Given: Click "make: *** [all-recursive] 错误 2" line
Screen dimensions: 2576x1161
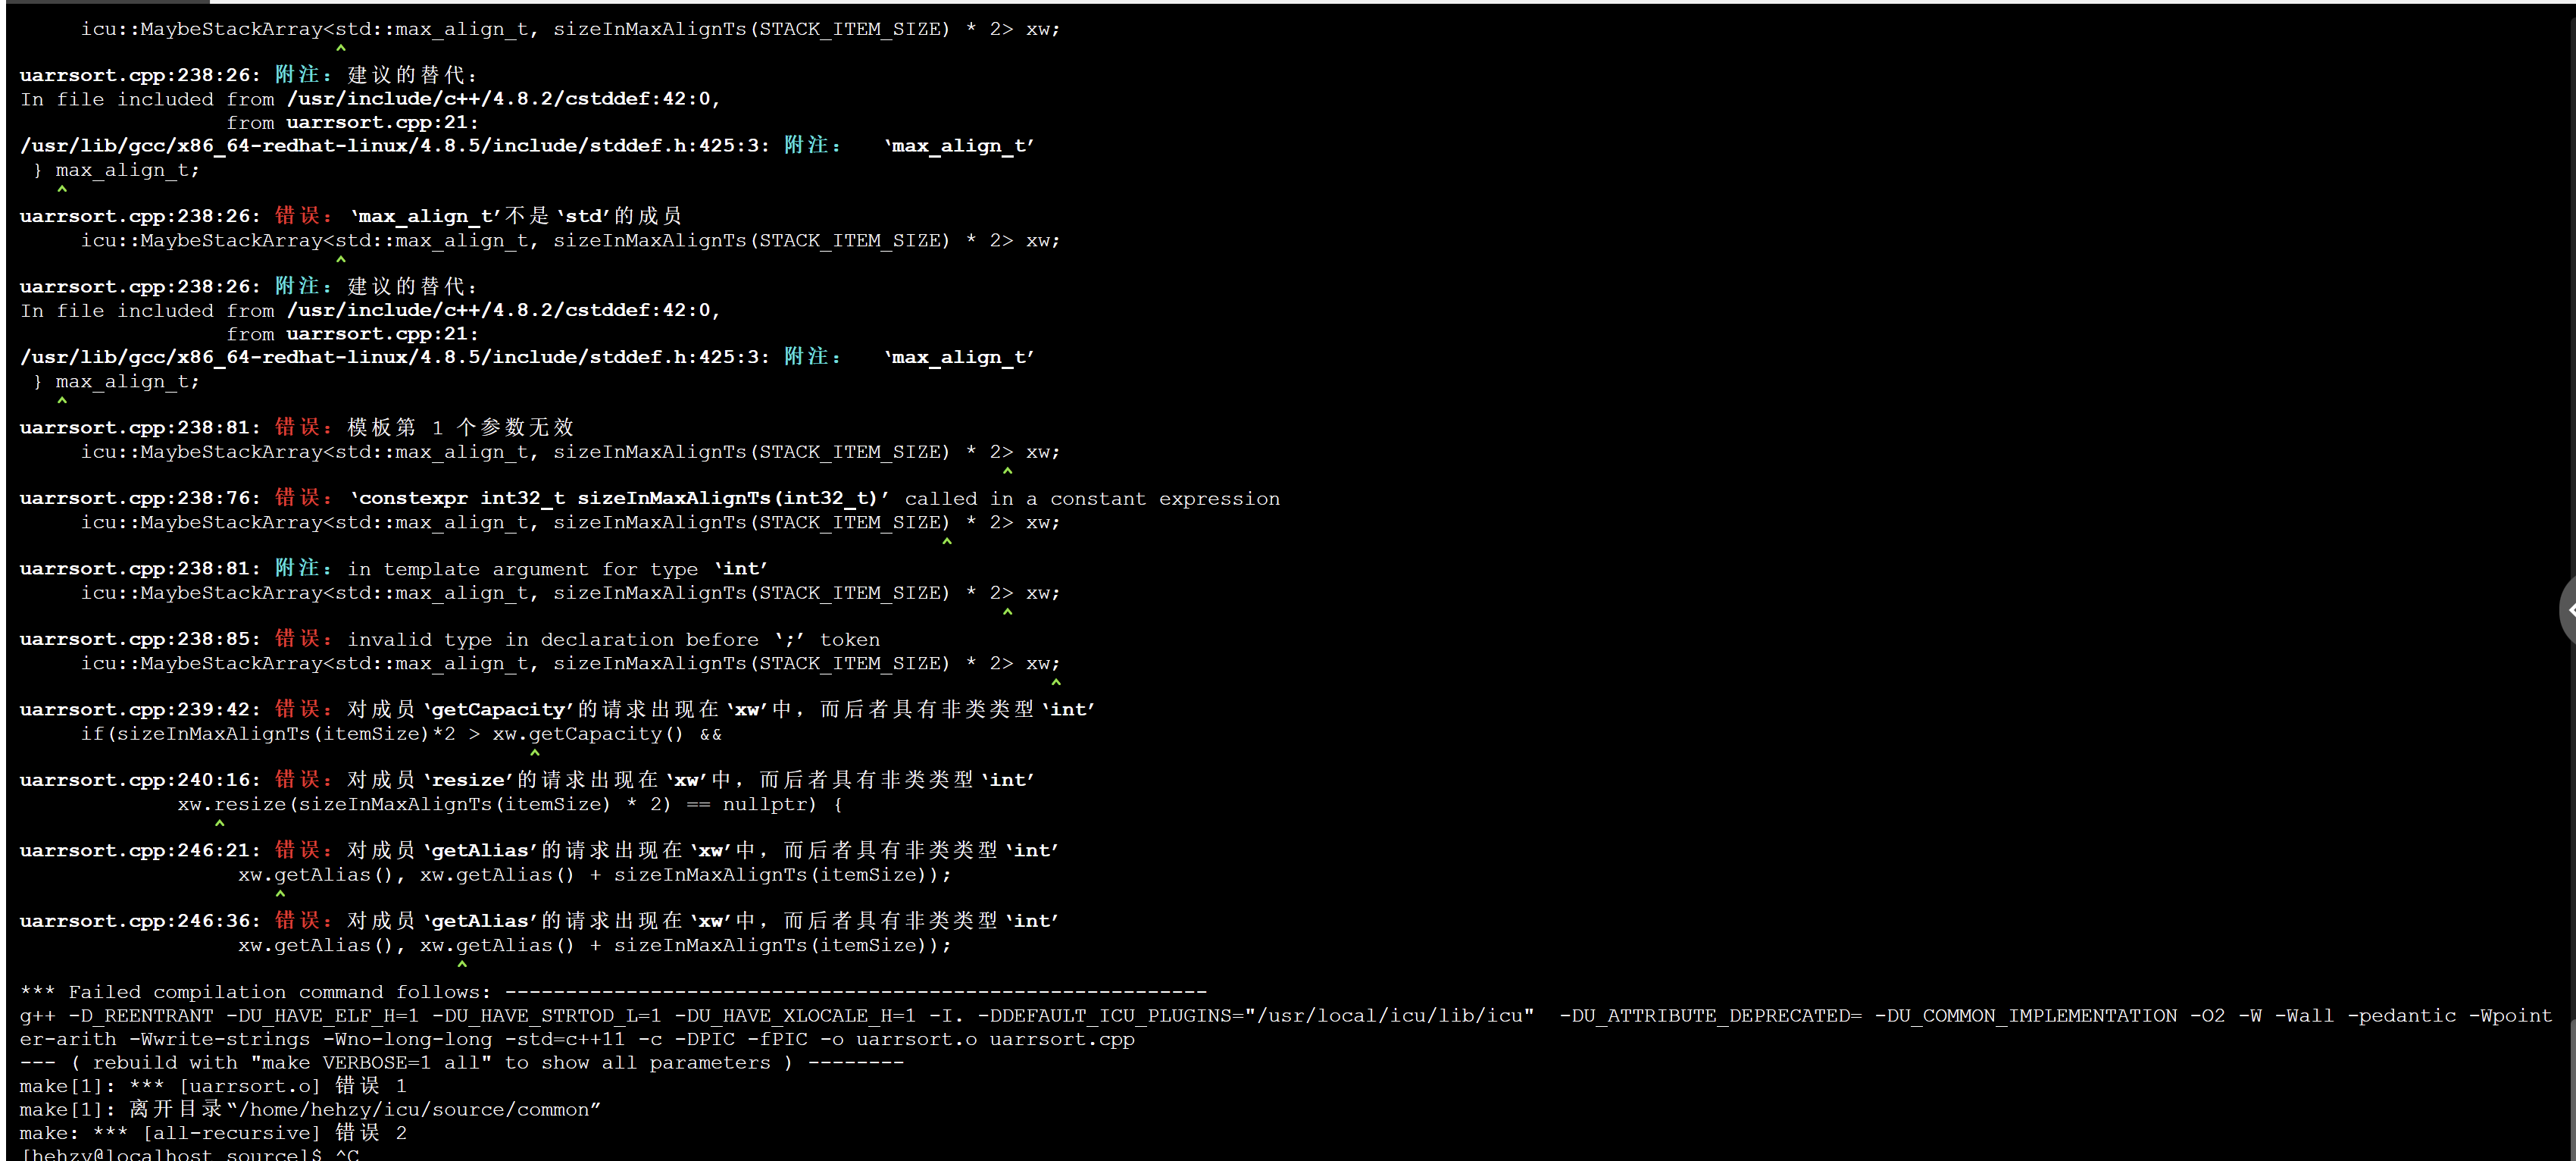Looking at the screenshot, I should point(213,1133).
